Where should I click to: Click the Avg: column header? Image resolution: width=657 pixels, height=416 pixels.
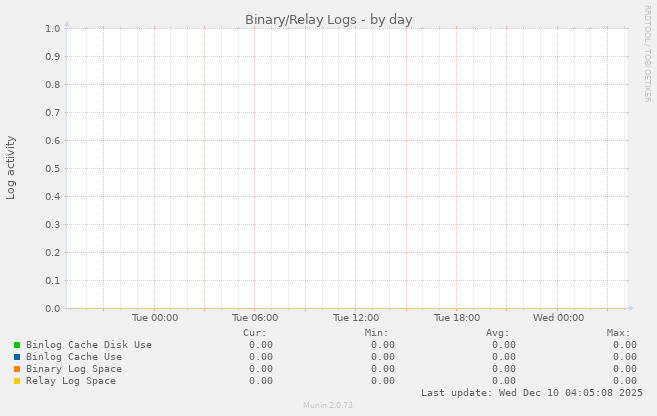point(497,333)
